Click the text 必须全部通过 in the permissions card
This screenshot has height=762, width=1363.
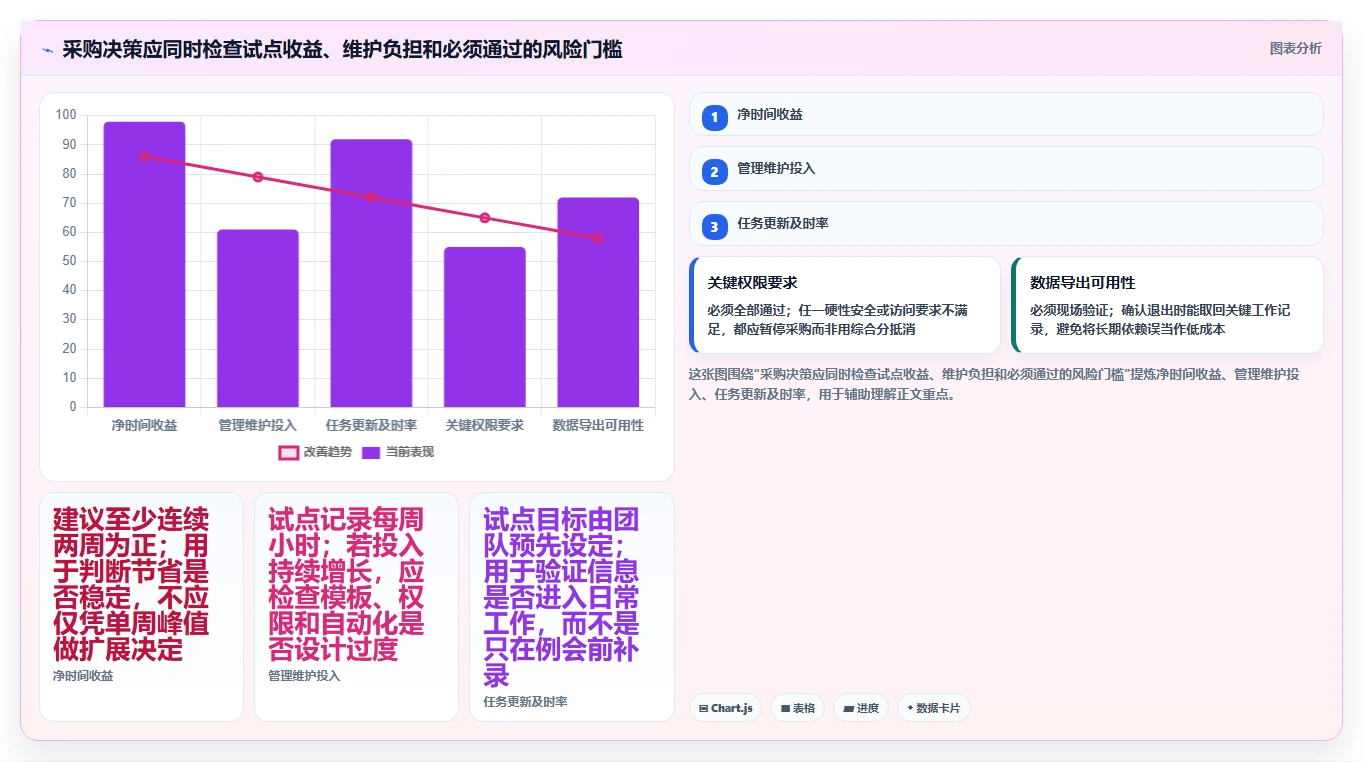coord(744,310)
